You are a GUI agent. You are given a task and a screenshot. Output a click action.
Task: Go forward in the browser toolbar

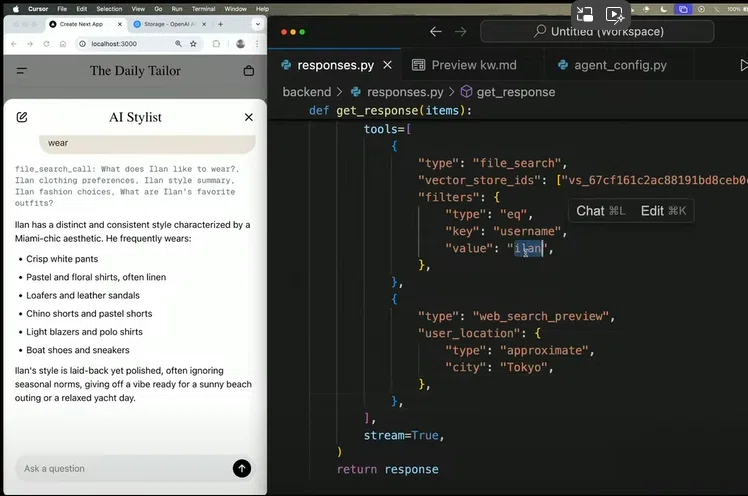30,44
